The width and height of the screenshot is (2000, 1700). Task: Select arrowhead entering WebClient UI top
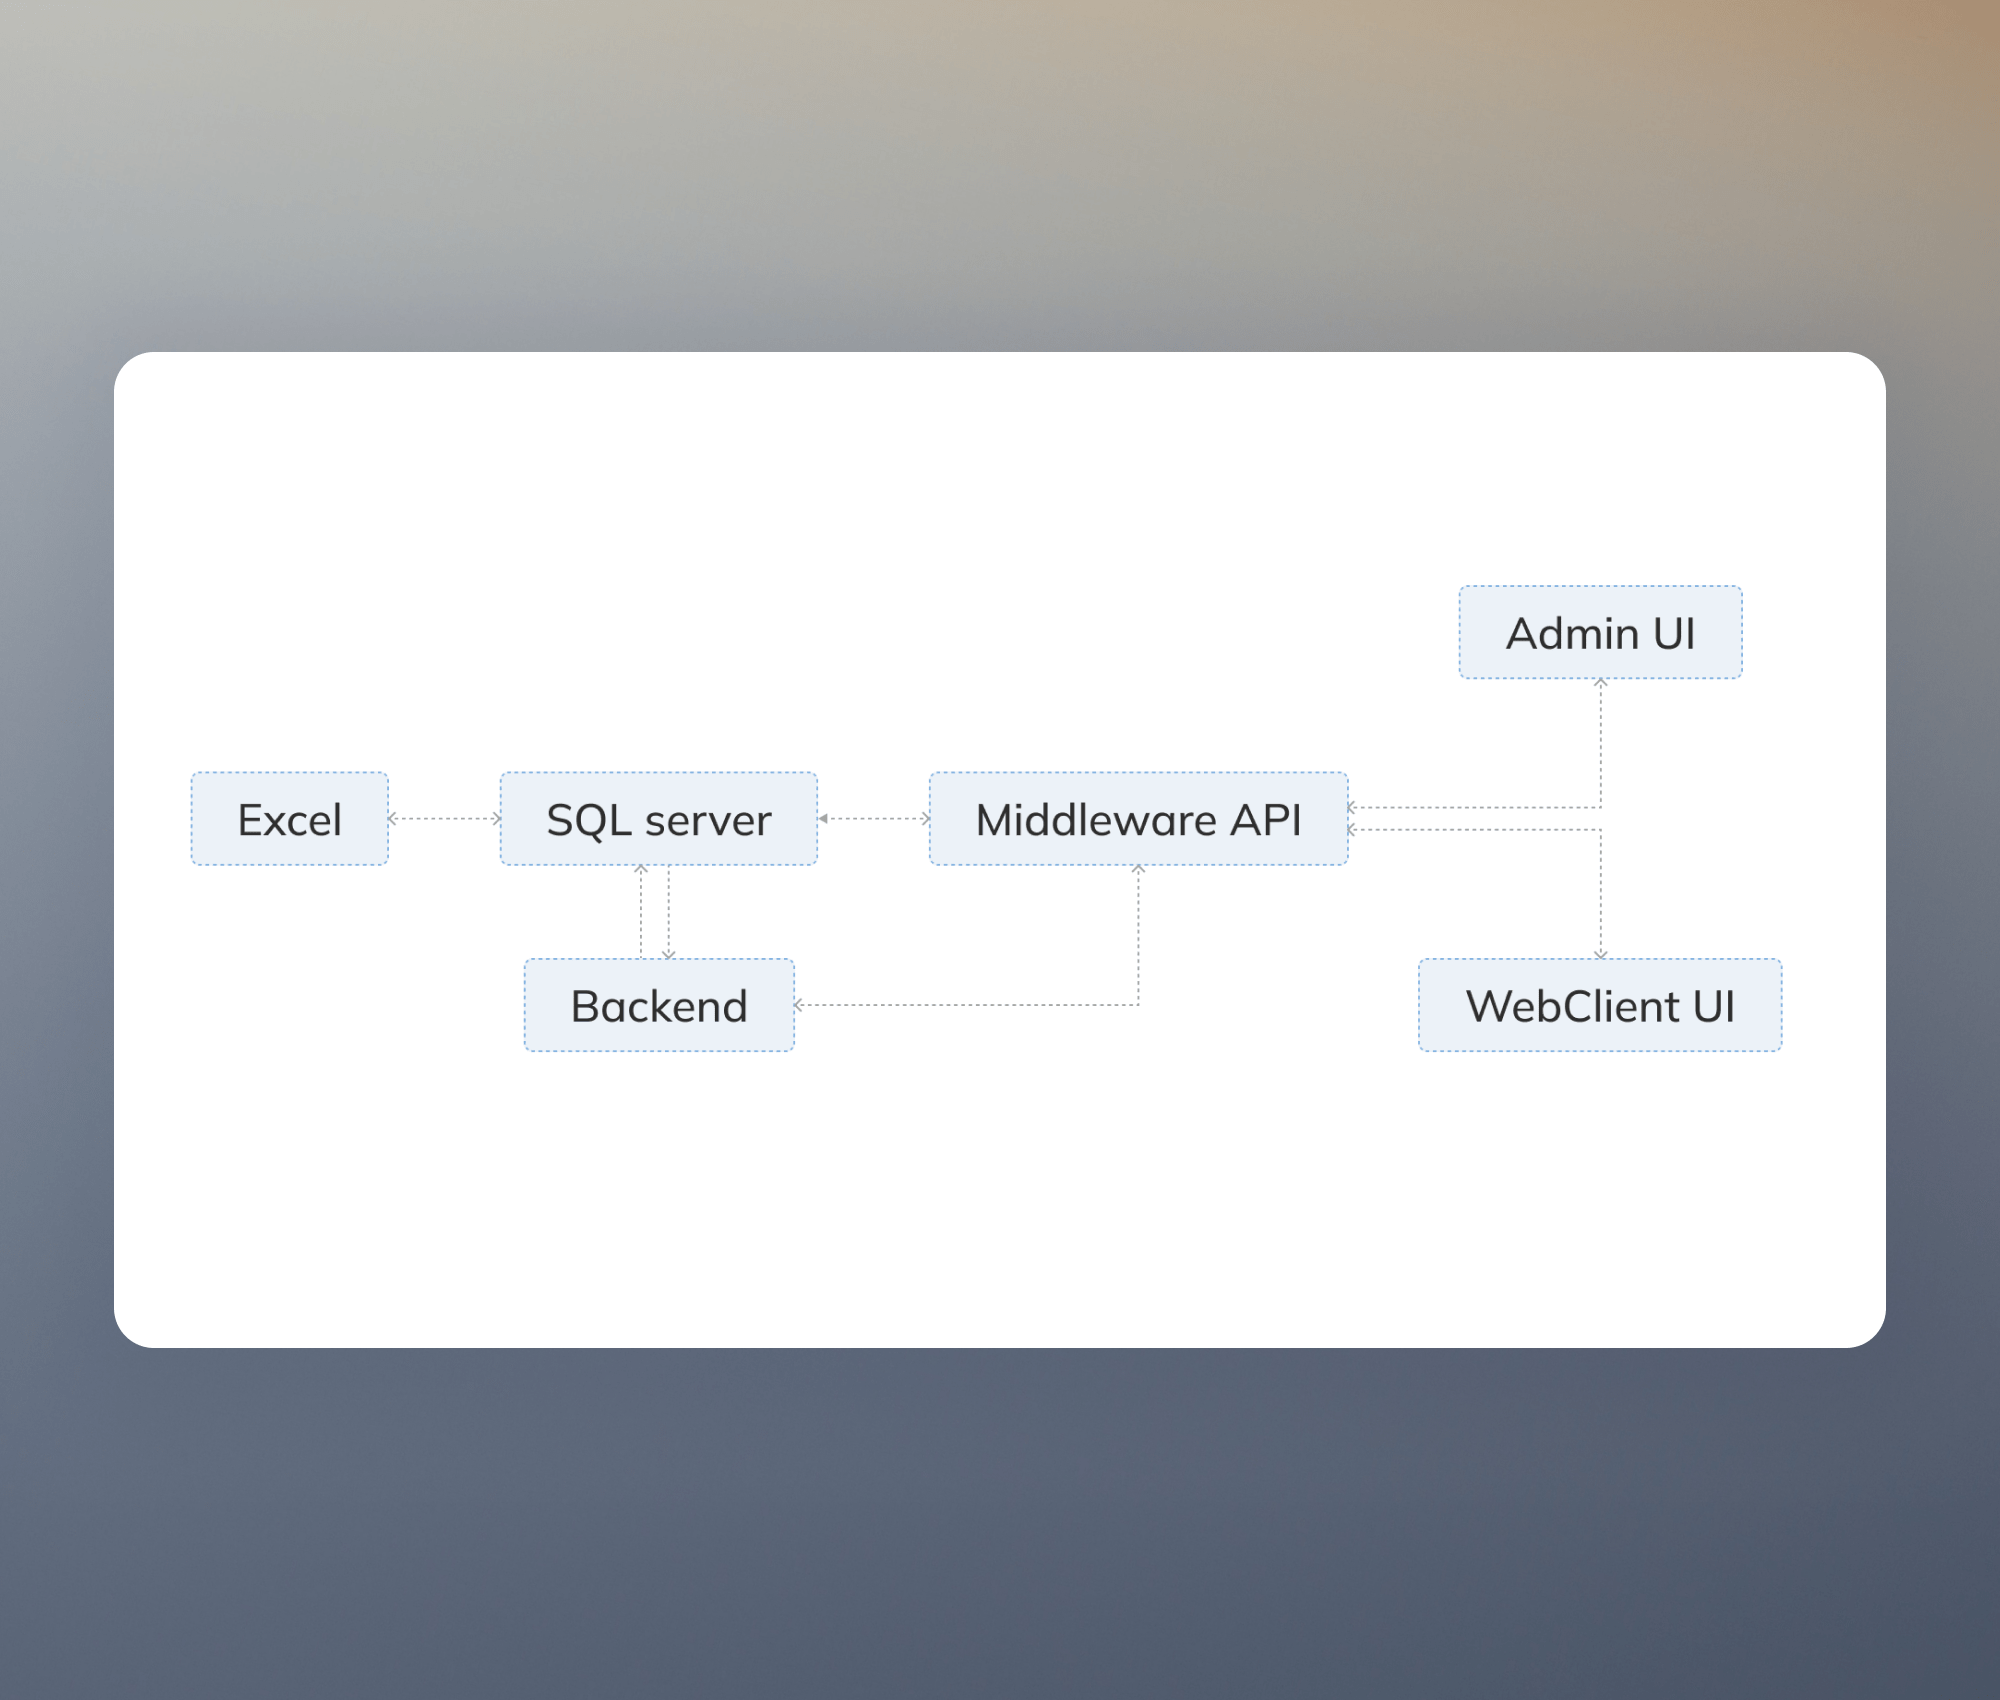[x=1600, y=954]
